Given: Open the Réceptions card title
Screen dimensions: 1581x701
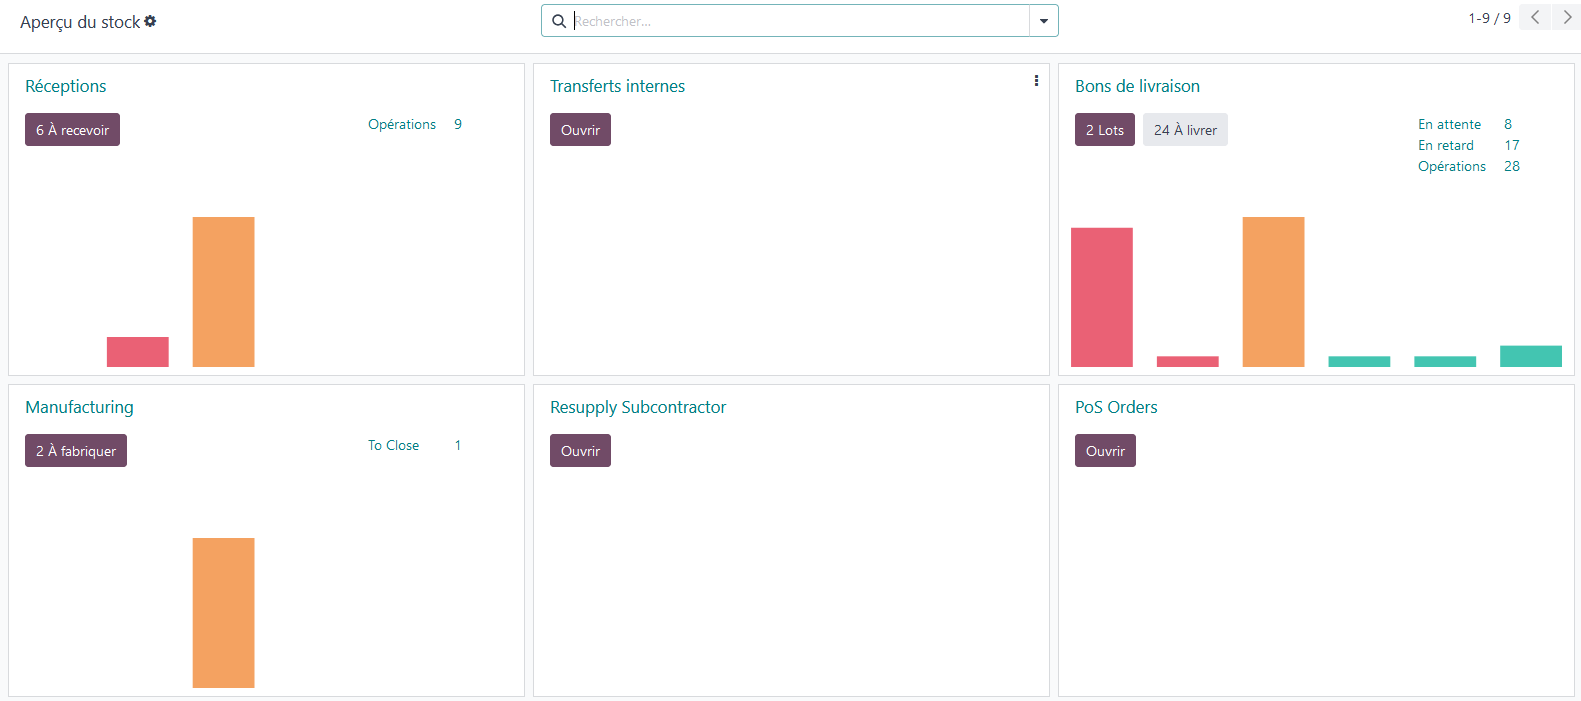Looking at the screenshot, I should [x=66, y=86].
